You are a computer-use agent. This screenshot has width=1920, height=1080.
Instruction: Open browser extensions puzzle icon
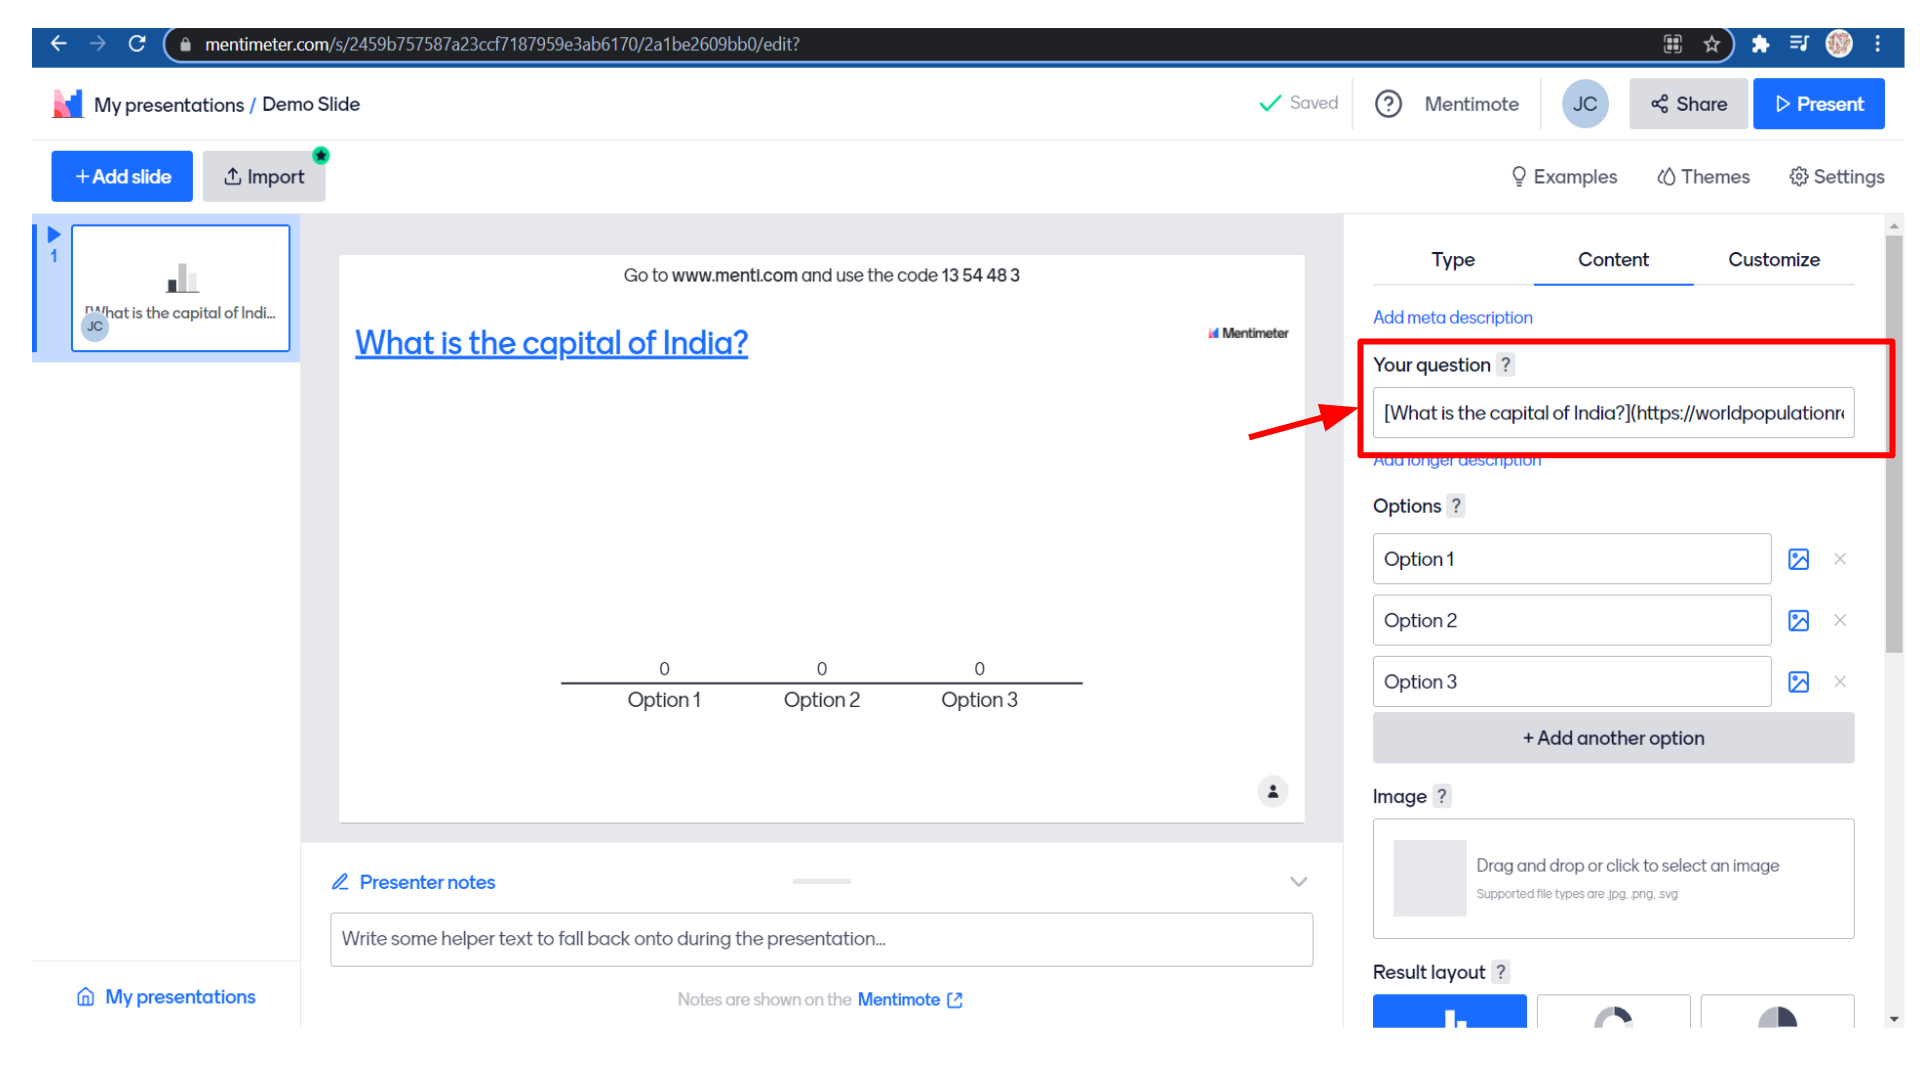(x=1760, y=44)
